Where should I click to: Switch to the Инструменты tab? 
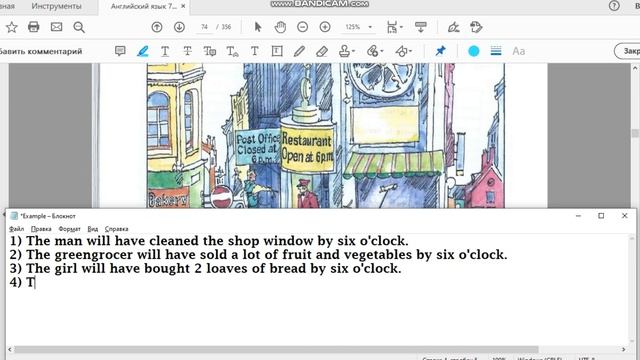pos(56,6)
